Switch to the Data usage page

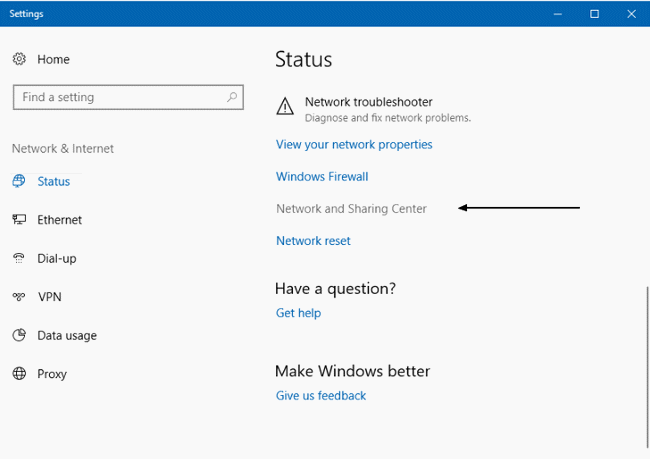click(67, 335)
